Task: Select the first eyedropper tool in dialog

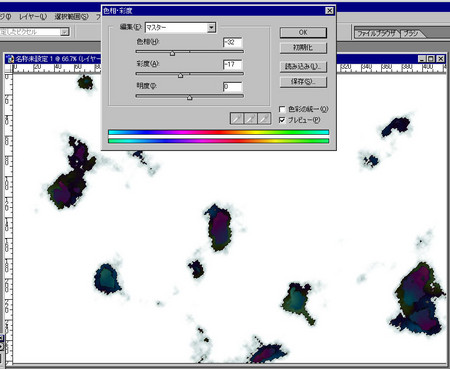Action: click(x=237, y=118)
